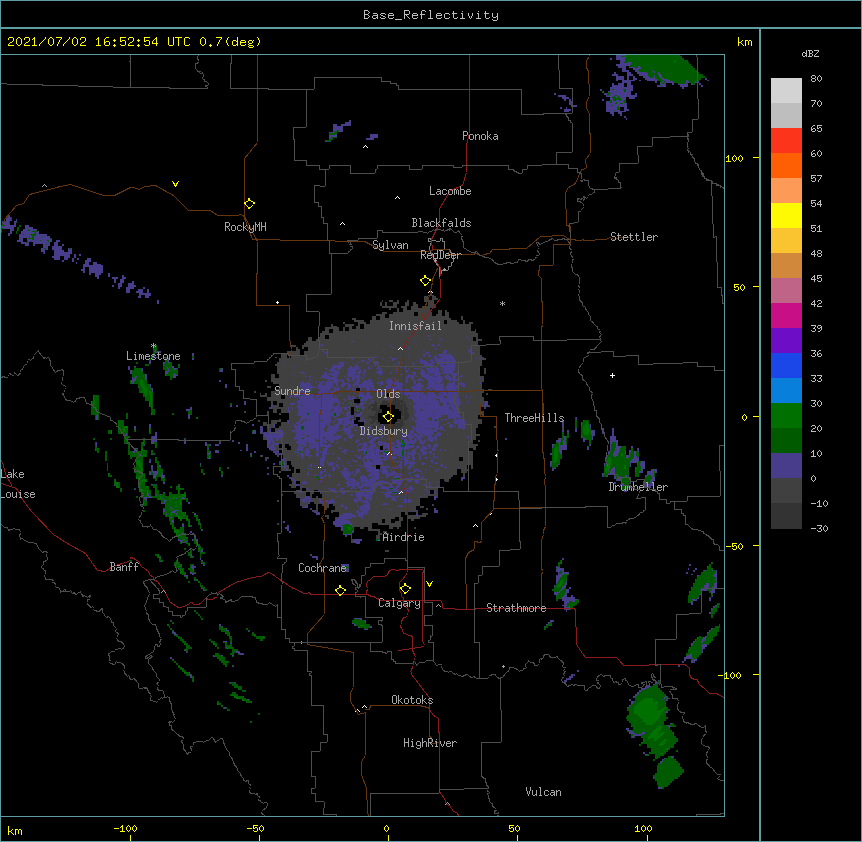
Task: Select the yellow swatch between 54 and 51 dBZ
Action: click(x=786, y=215)
